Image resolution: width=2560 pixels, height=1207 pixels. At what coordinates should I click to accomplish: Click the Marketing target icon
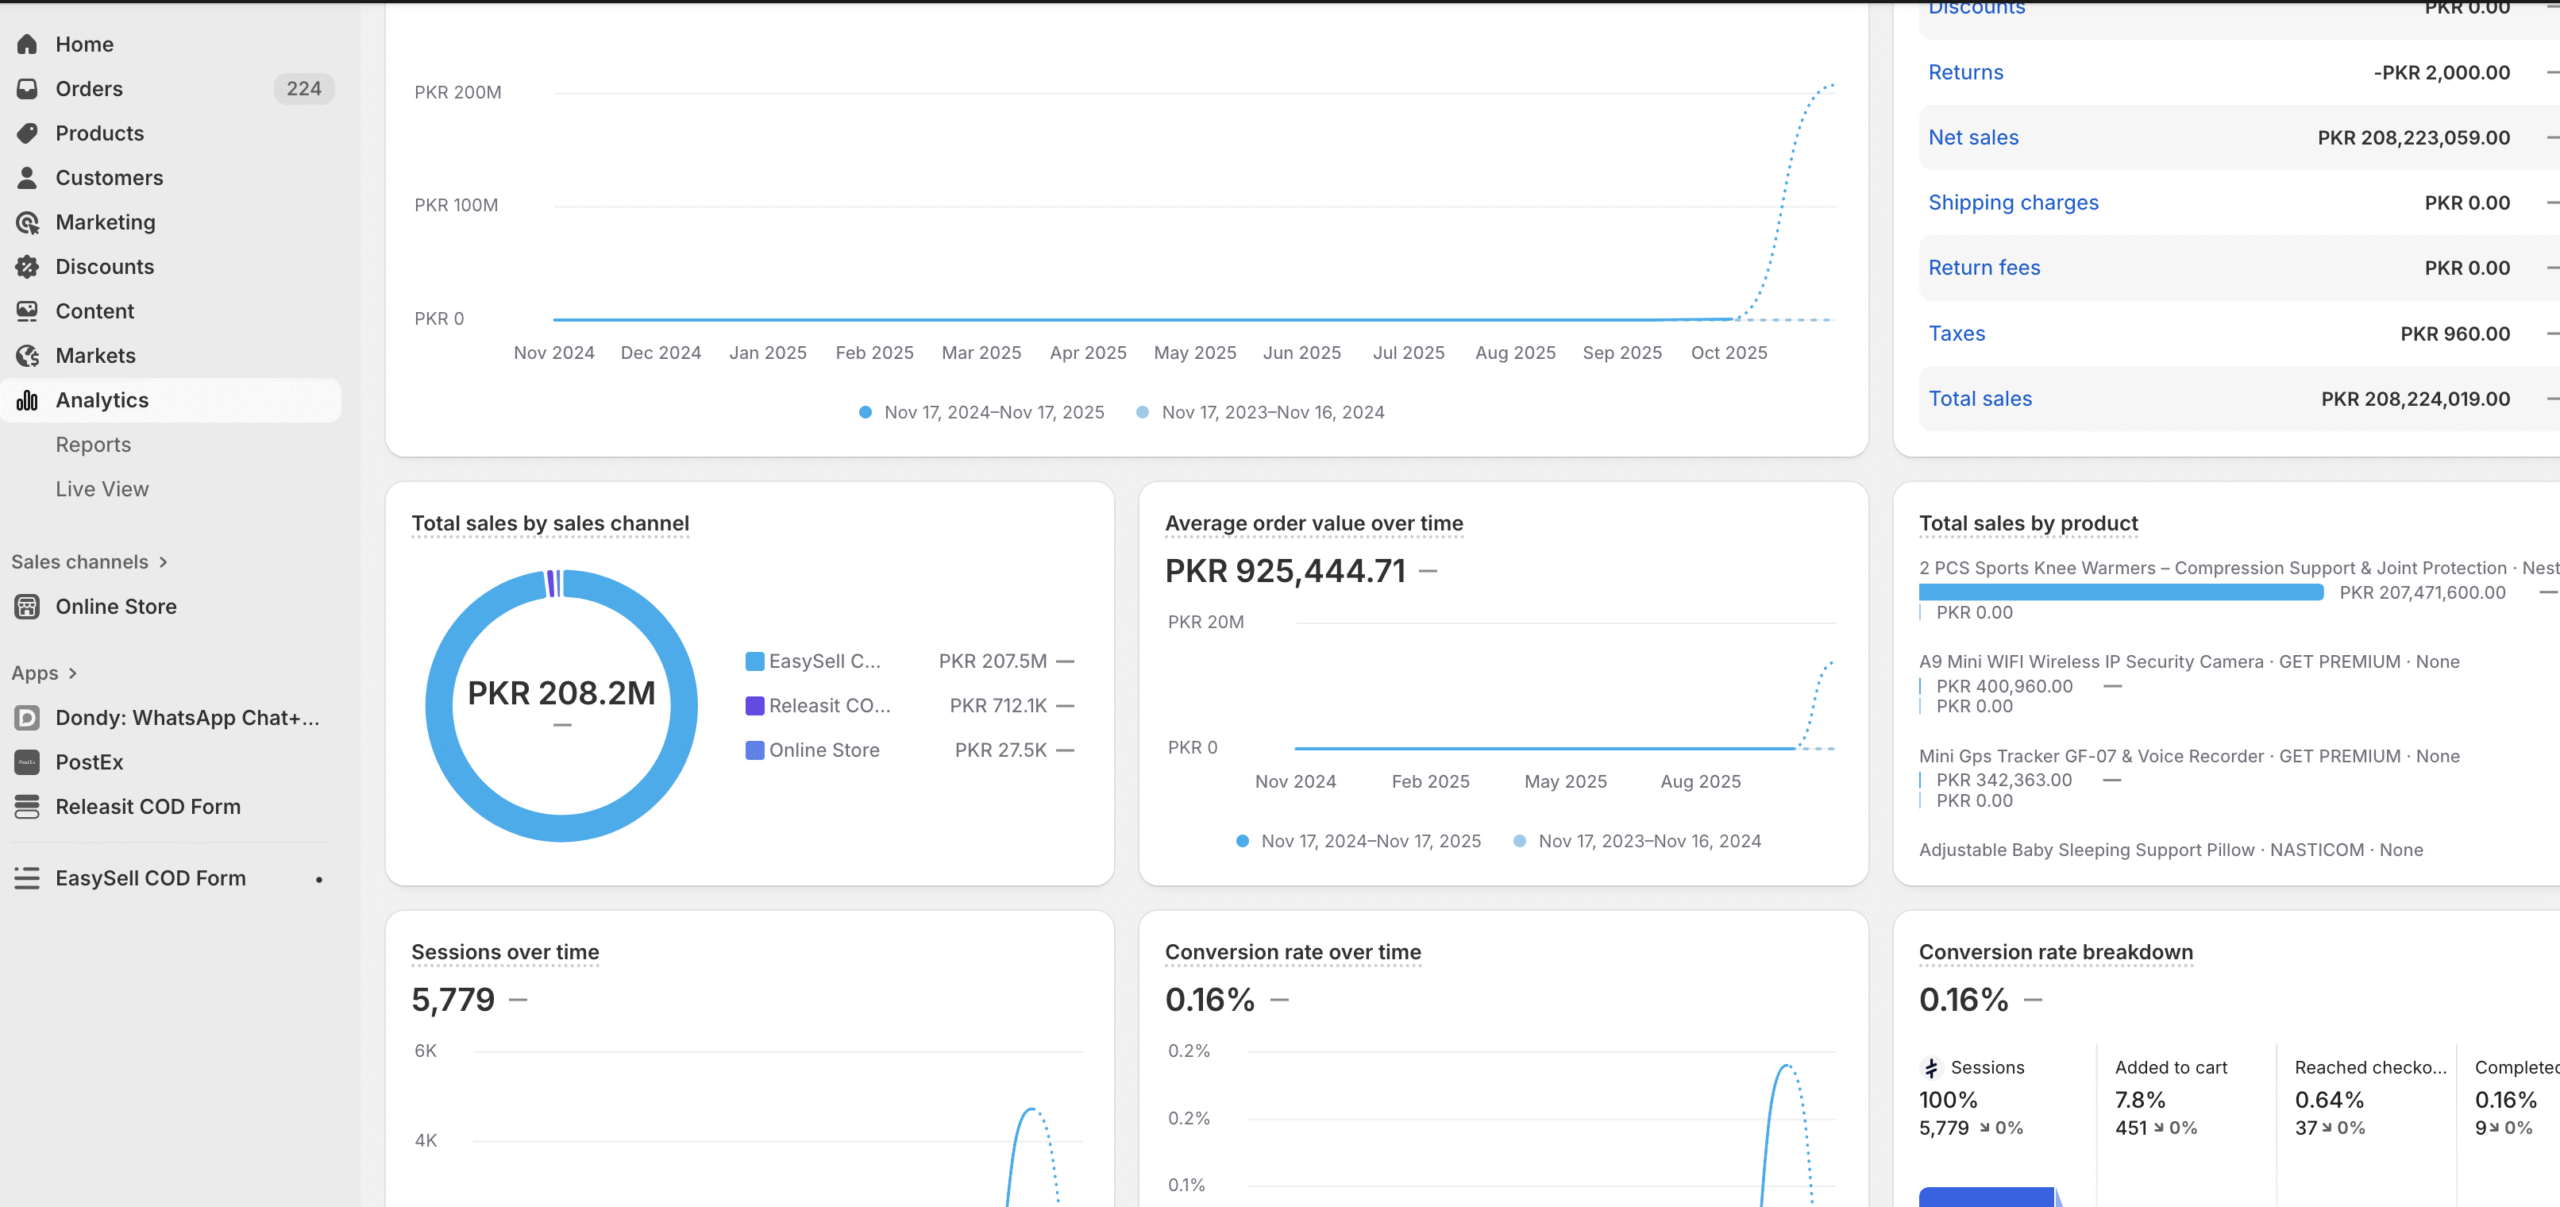coord(27,222)
